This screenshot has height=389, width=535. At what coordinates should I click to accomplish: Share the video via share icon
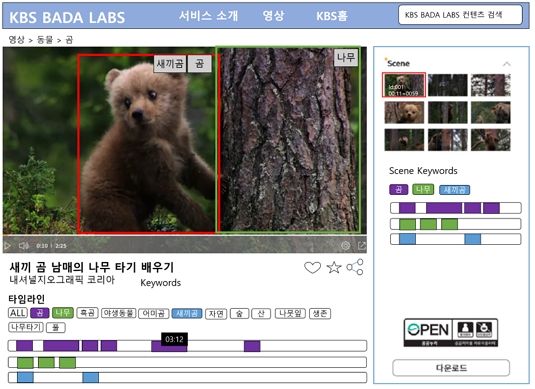click(355, 267)
